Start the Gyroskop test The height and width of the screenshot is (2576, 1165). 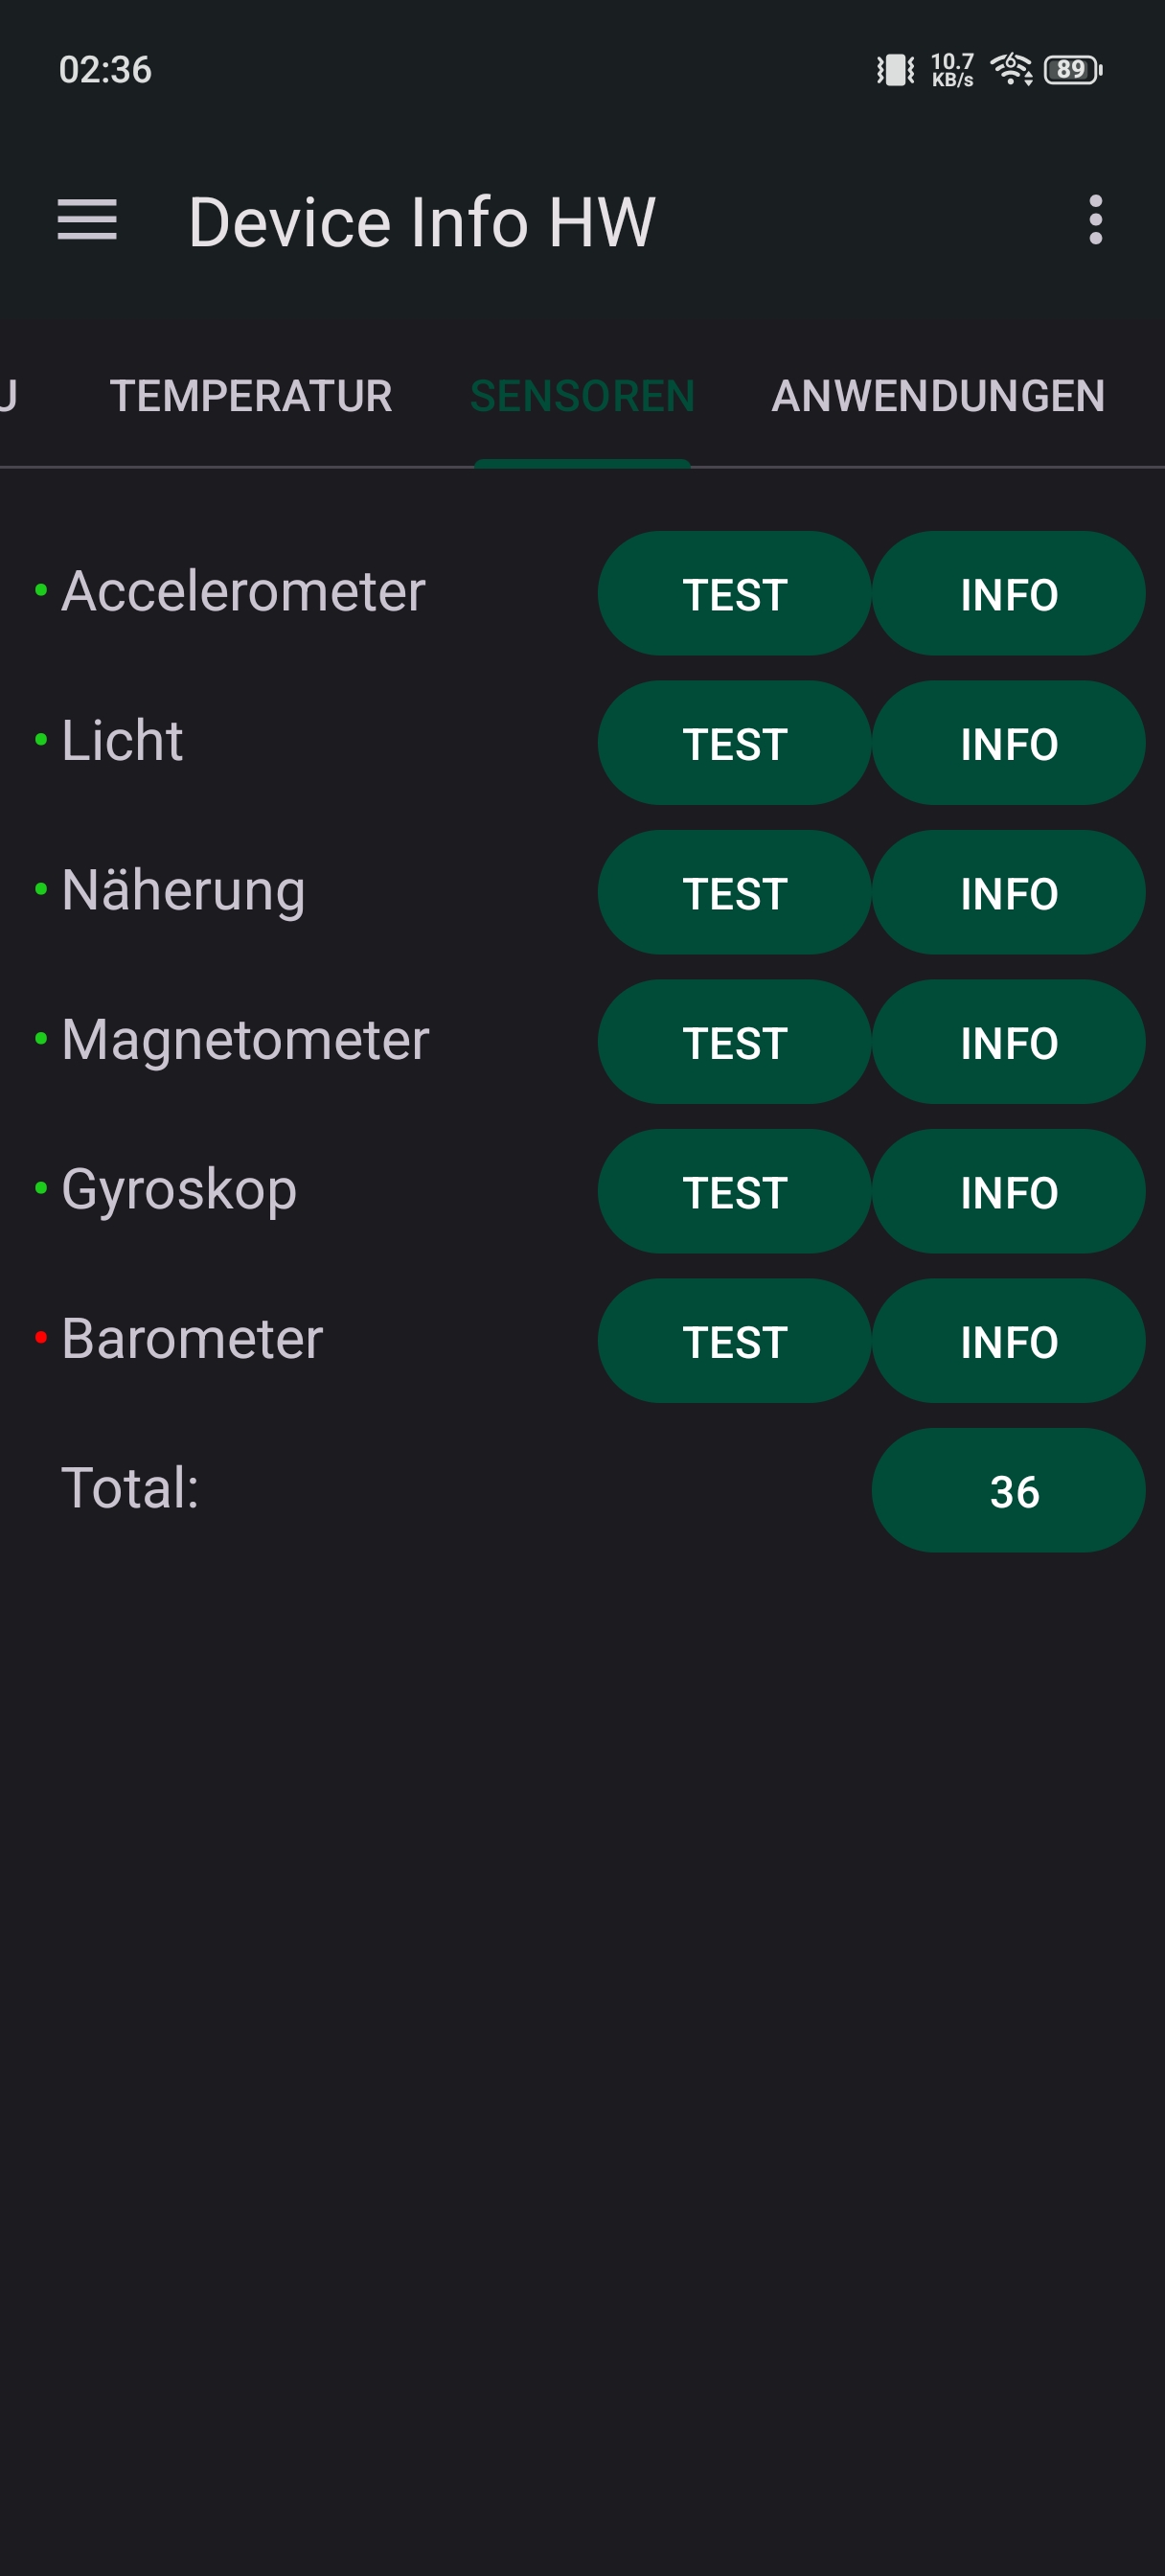pyautogui.click(x=734, y=1192)
